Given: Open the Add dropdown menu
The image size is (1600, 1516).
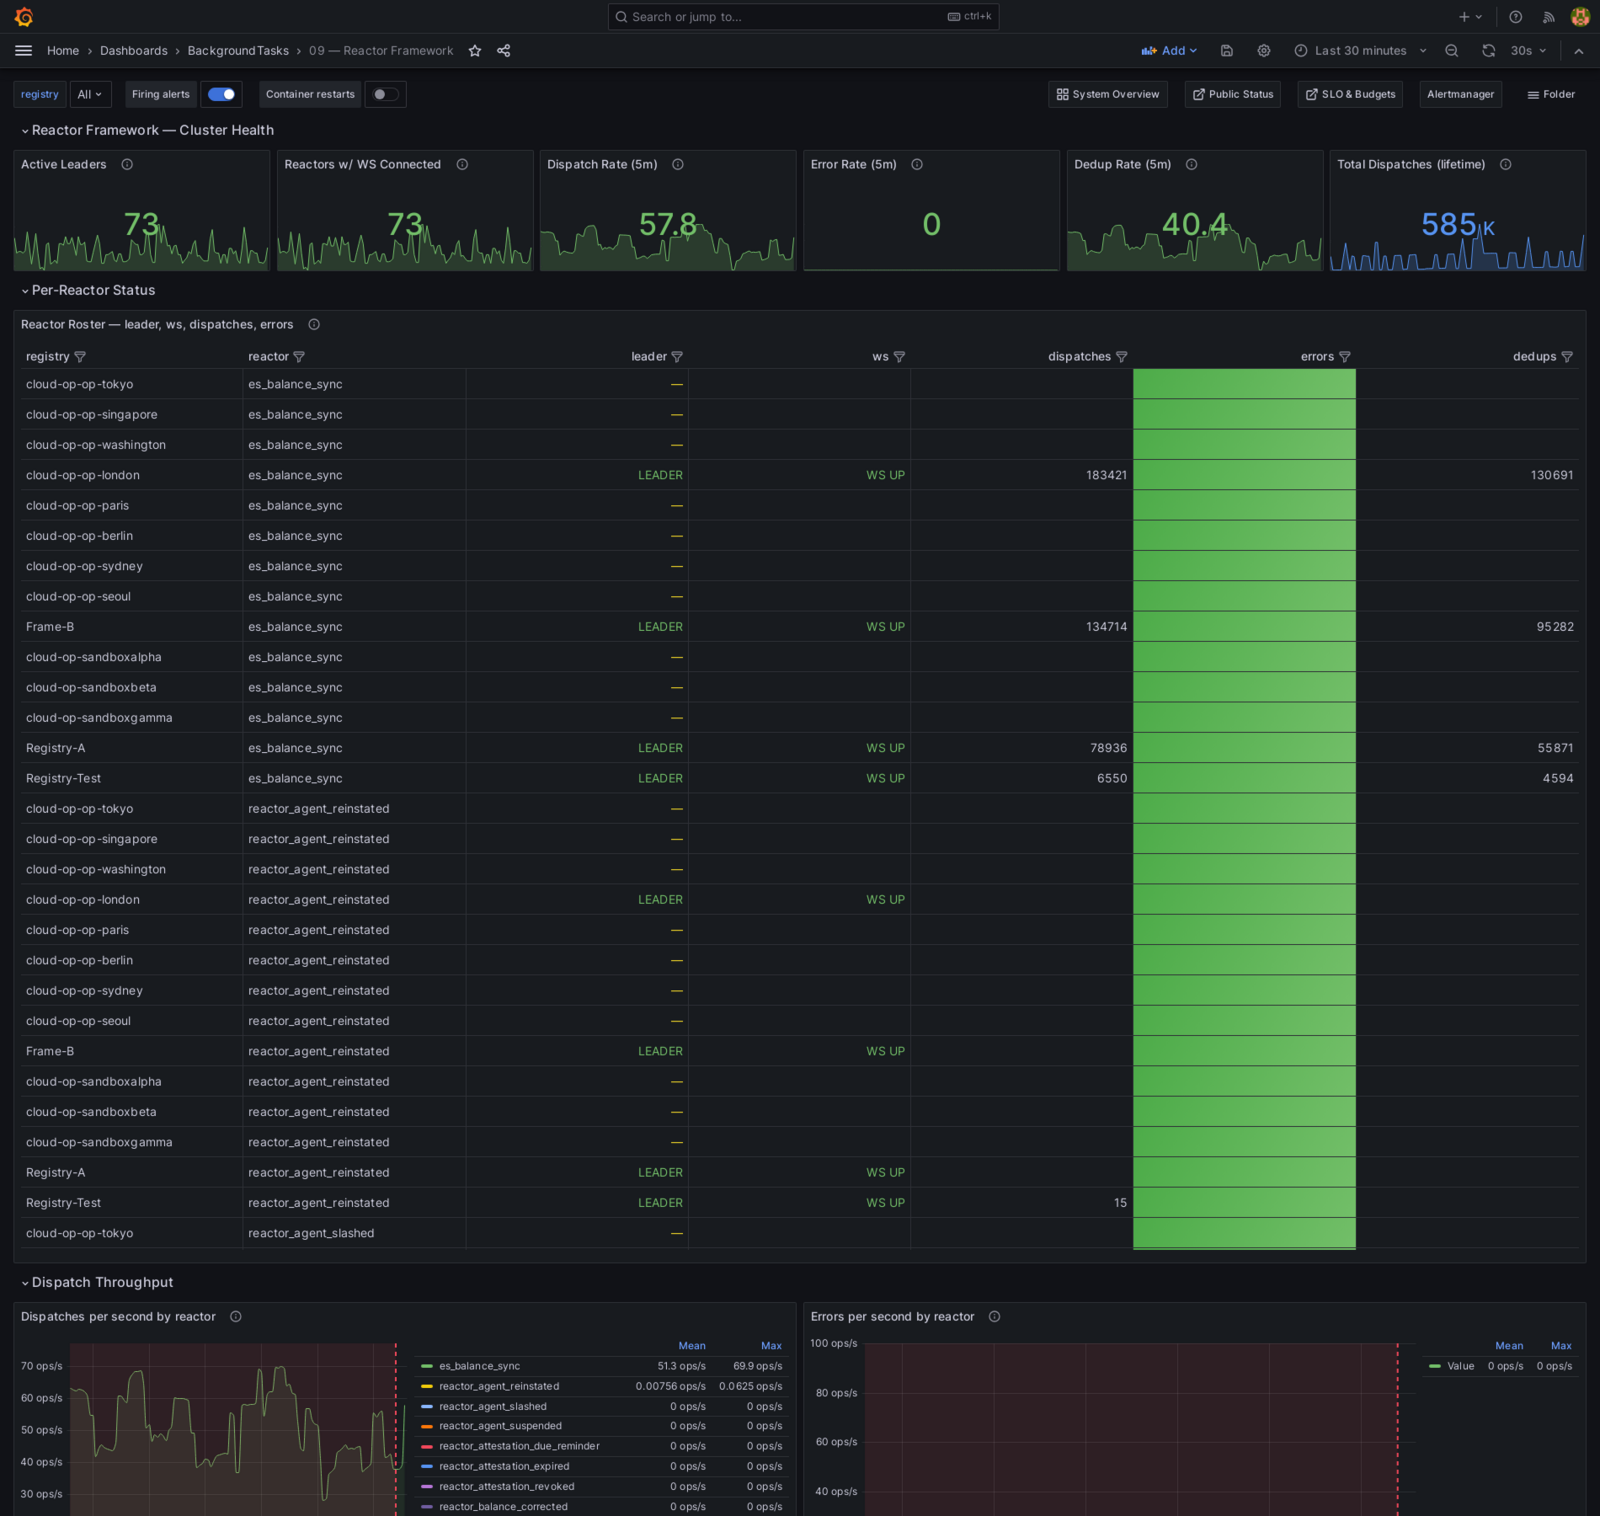Looking at the screenshot, I should 1169,51.
